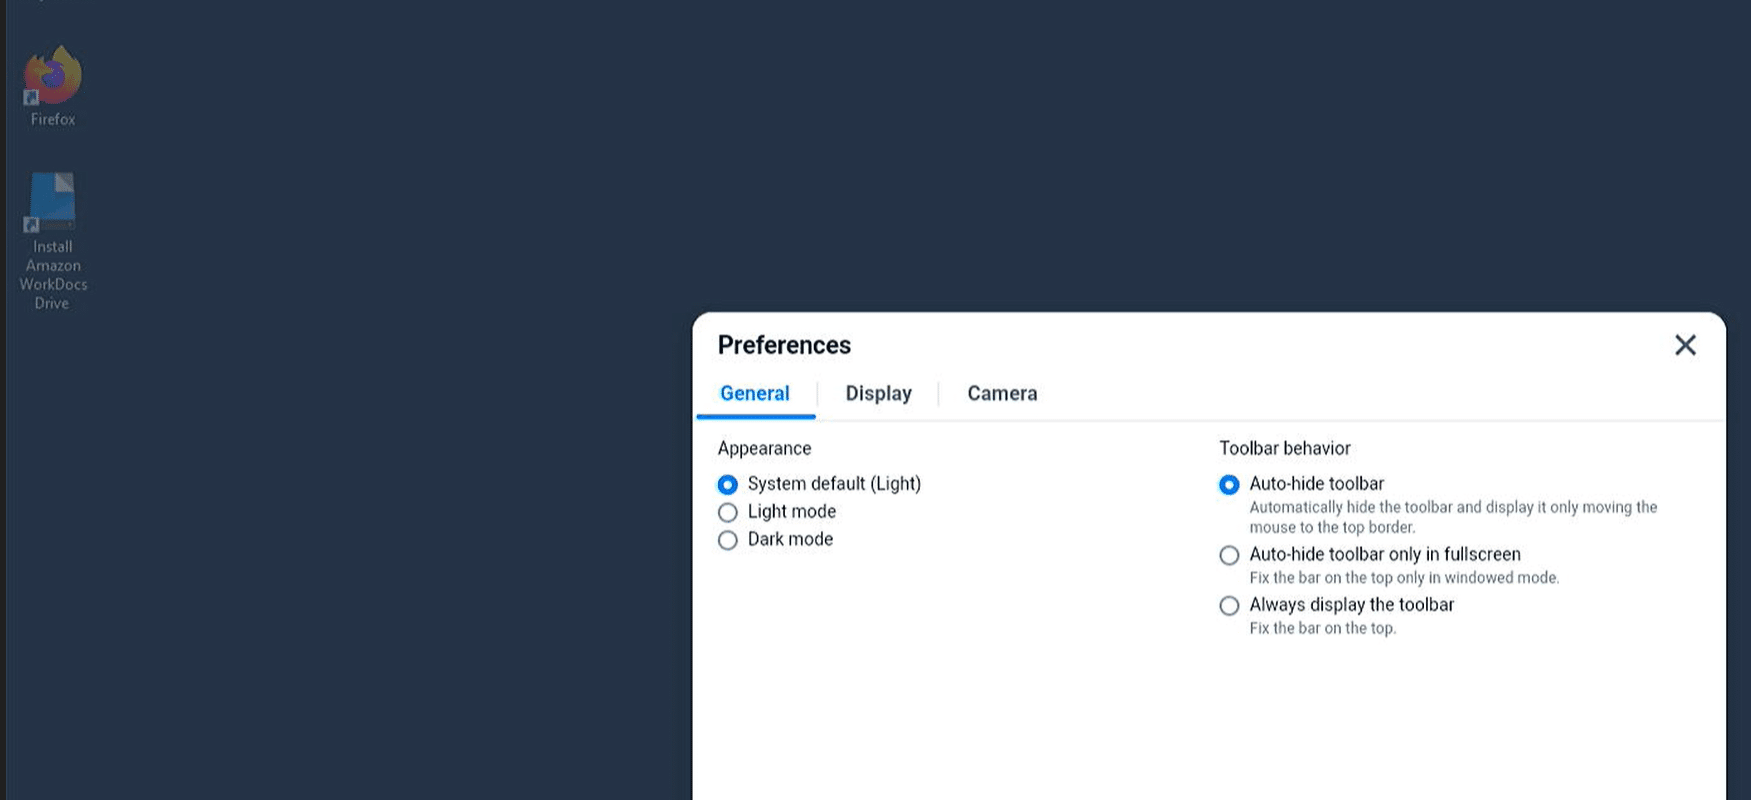Click the Firefox label under the icon
The width and height of the screenshot is (1751, 800).
pyautogui.click(x=53, y=119)
